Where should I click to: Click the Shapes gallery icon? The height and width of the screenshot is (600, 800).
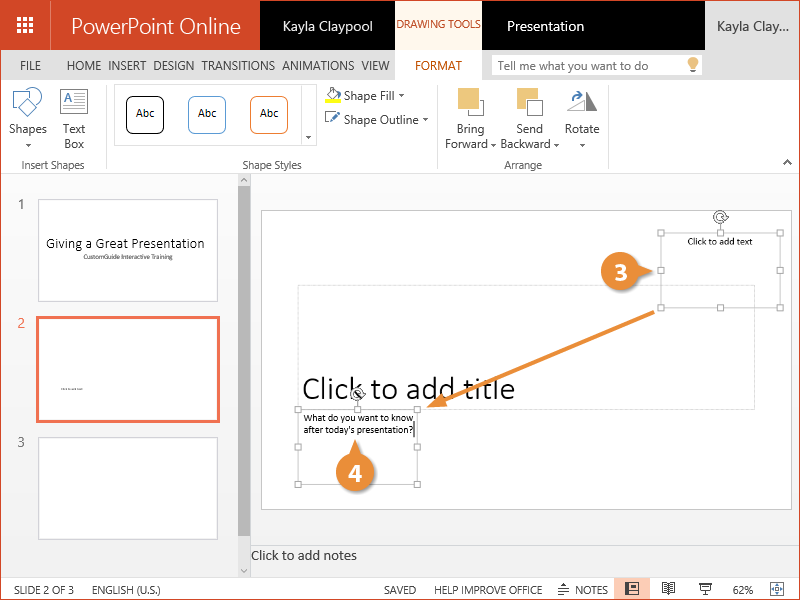click(x=27, y=102)
